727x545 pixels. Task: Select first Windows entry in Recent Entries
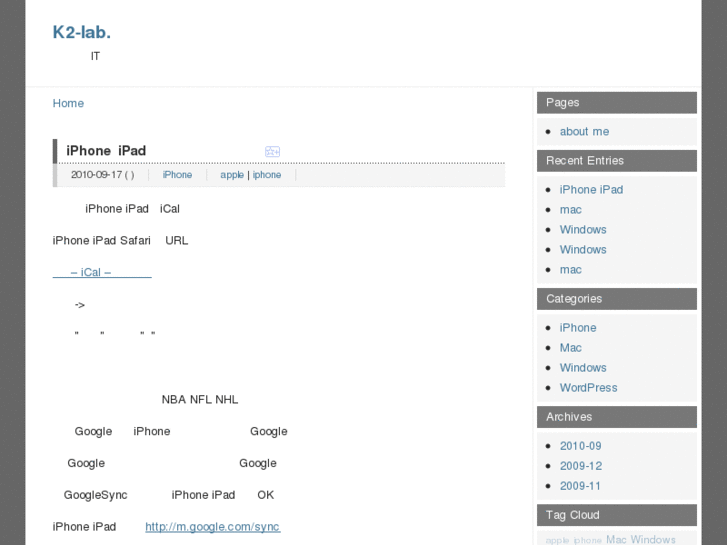[583, 230]
